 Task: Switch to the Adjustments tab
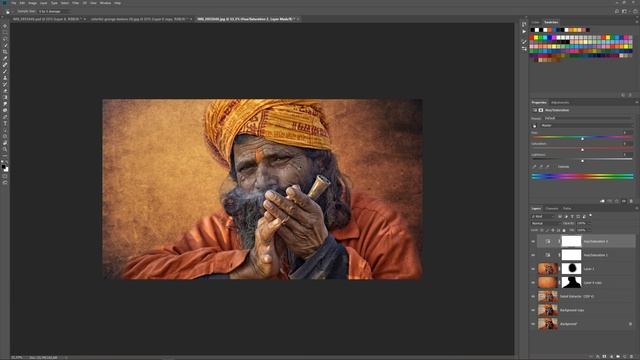560,102
